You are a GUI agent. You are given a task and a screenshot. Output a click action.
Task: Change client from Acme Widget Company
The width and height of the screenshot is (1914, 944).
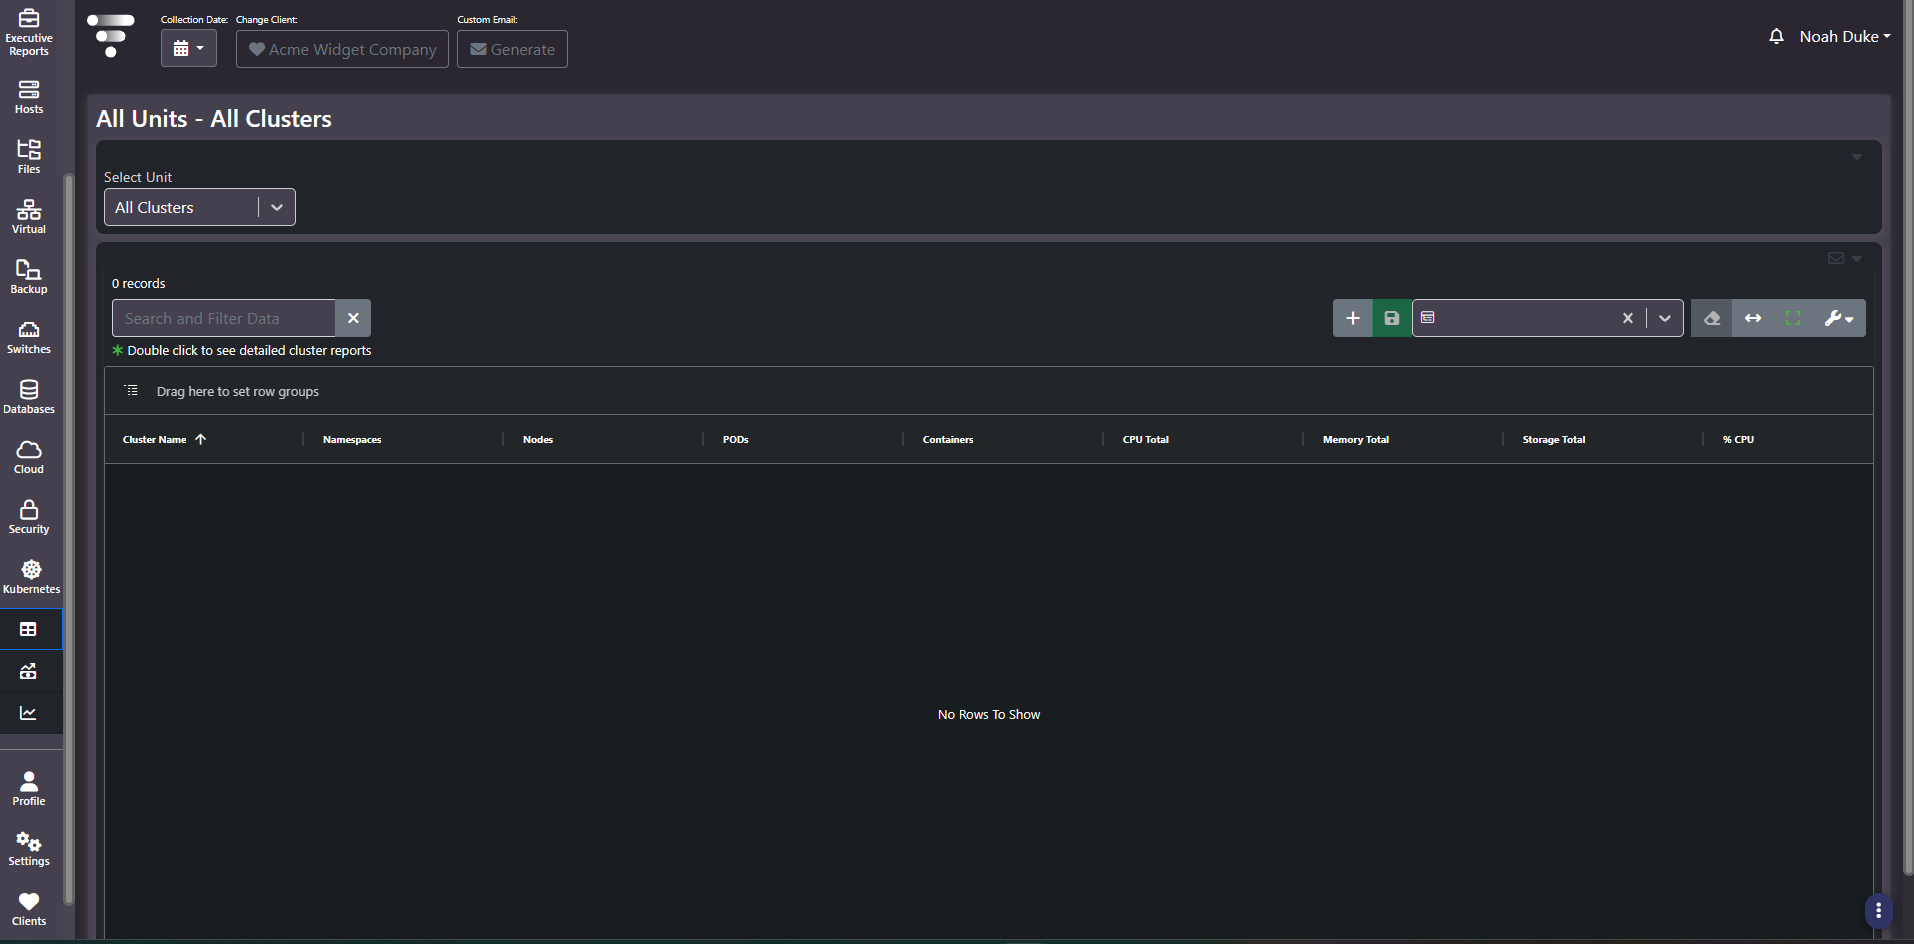[x=342, y=49]
